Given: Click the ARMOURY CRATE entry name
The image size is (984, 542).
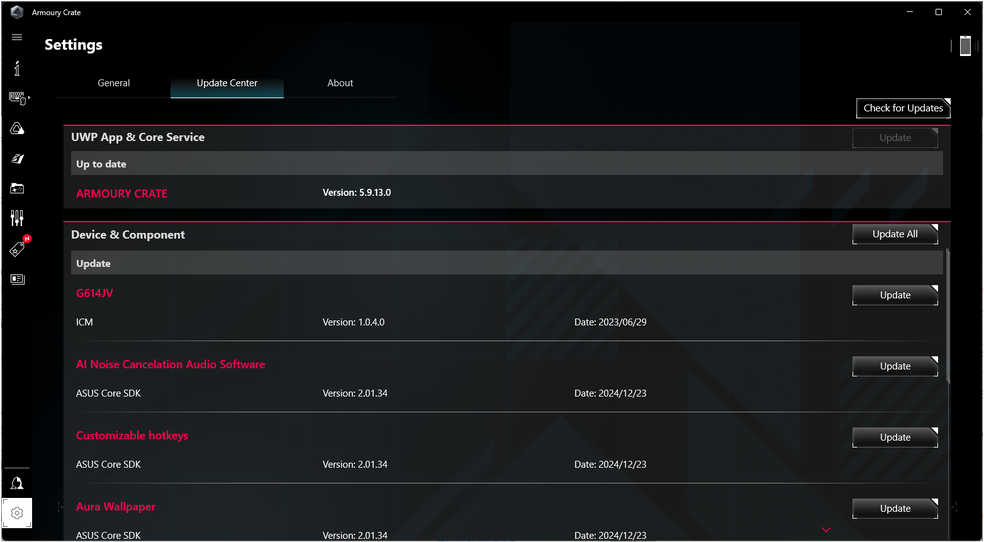Looking at the screenshot, I should click(122, 194).
